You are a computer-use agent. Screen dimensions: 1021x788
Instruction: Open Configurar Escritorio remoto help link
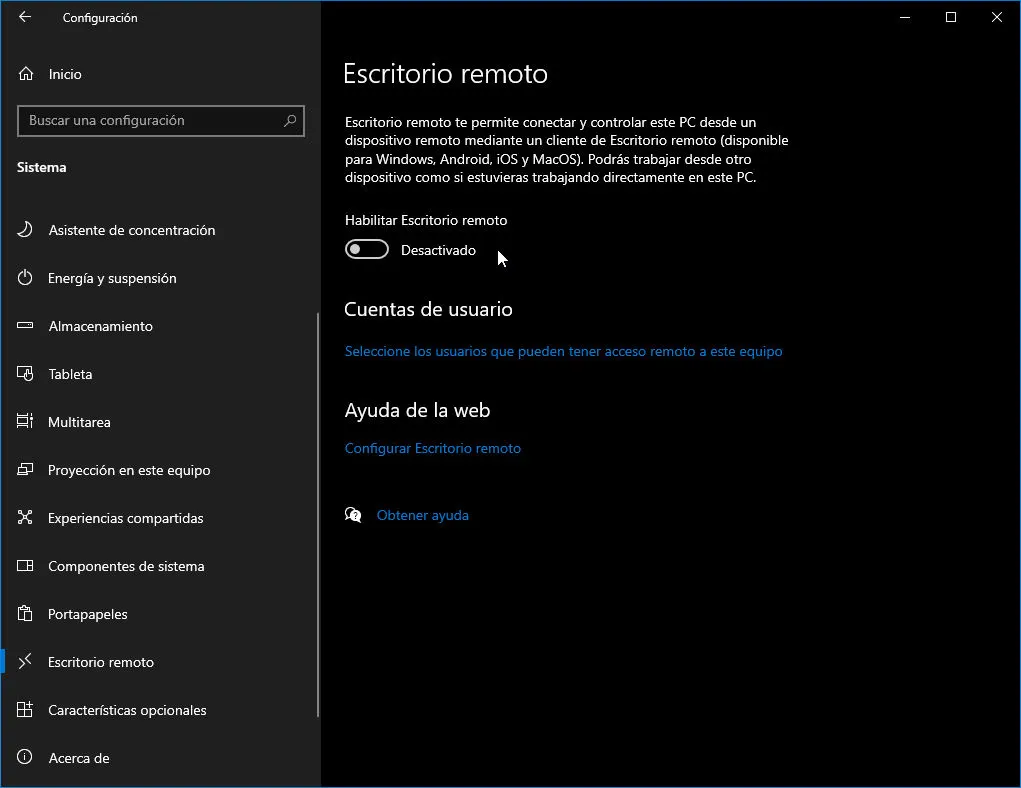(432, 448)
